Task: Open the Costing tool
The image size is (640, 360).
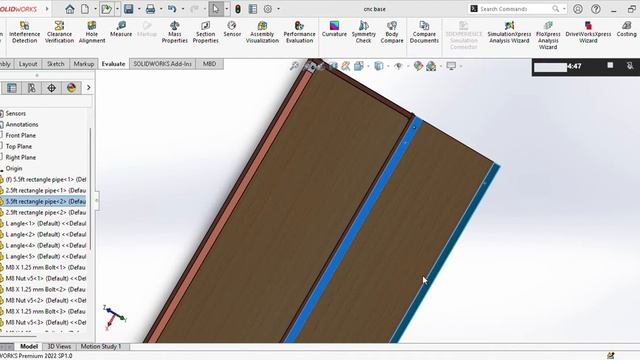Action: tap(626, 29)
